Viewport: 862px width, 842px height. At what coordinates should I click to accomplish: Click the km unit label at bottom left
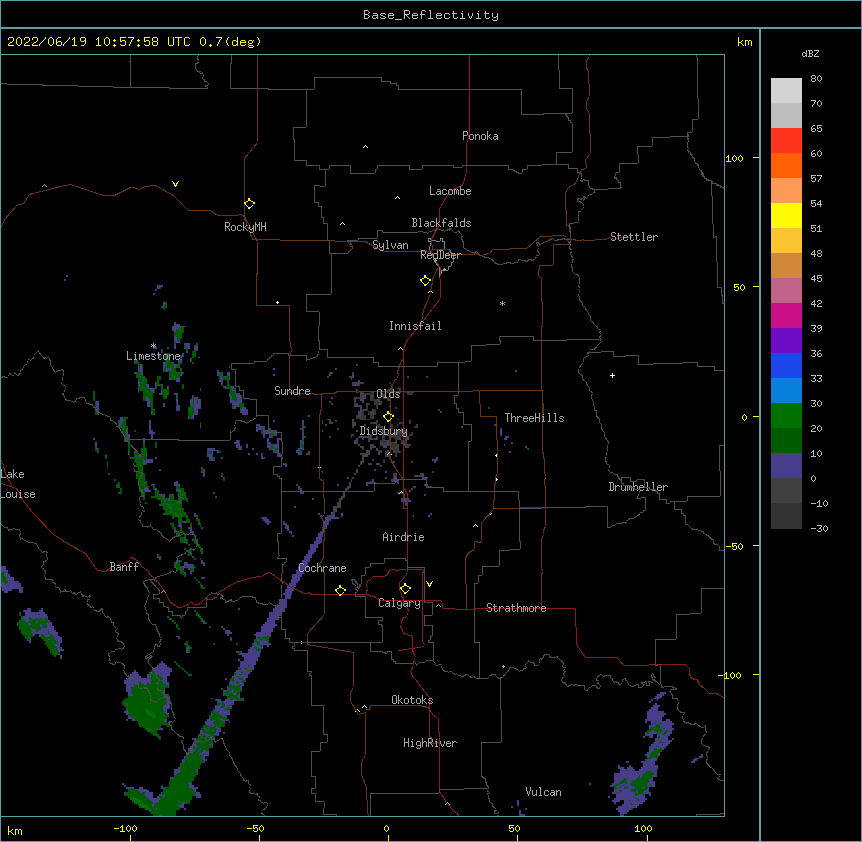point(15,831)
